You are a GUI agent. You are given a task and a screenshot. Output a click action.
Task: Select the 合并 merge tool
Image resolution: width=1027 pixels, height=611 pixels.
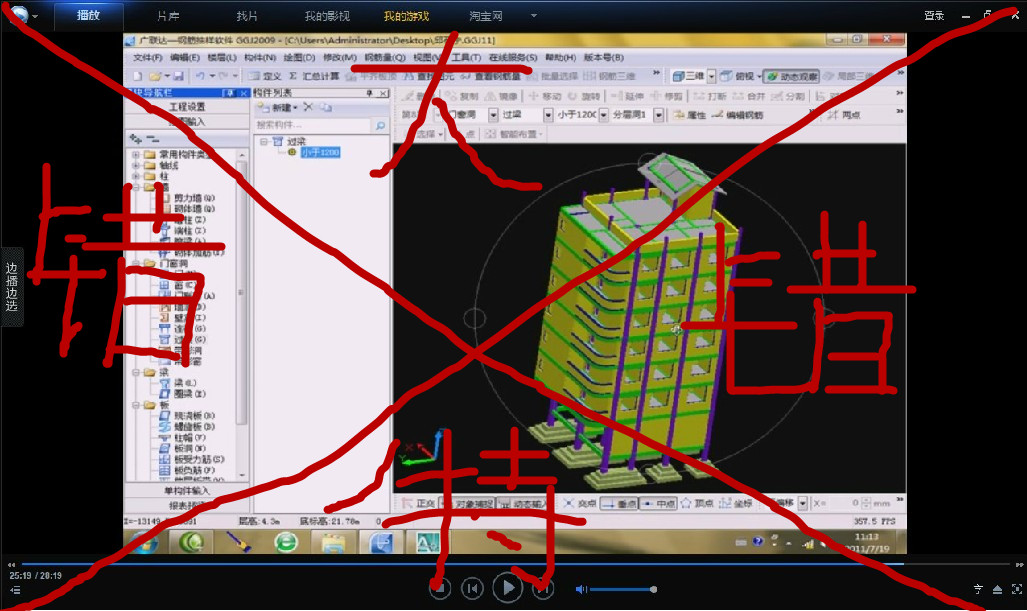(x=749, y=96)
